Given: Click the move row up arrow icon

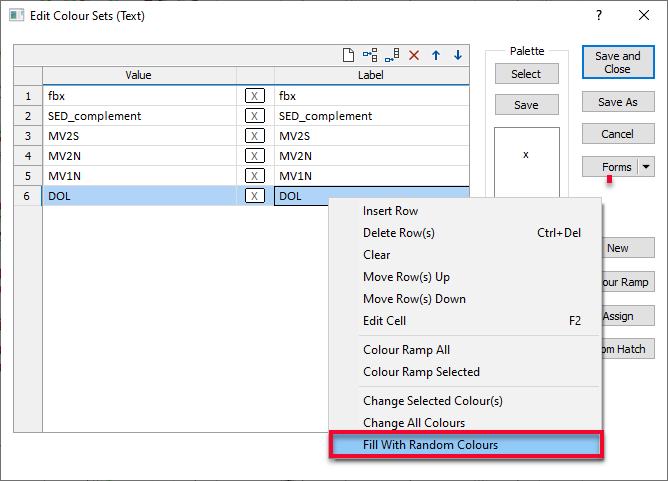Looking at the screenshot, I should click(436, 56).
